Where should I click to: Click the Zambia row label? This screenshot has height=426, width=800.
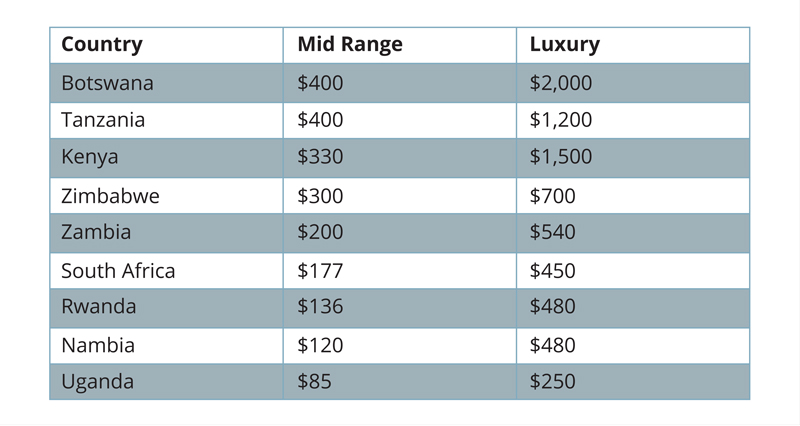(96, 233)
